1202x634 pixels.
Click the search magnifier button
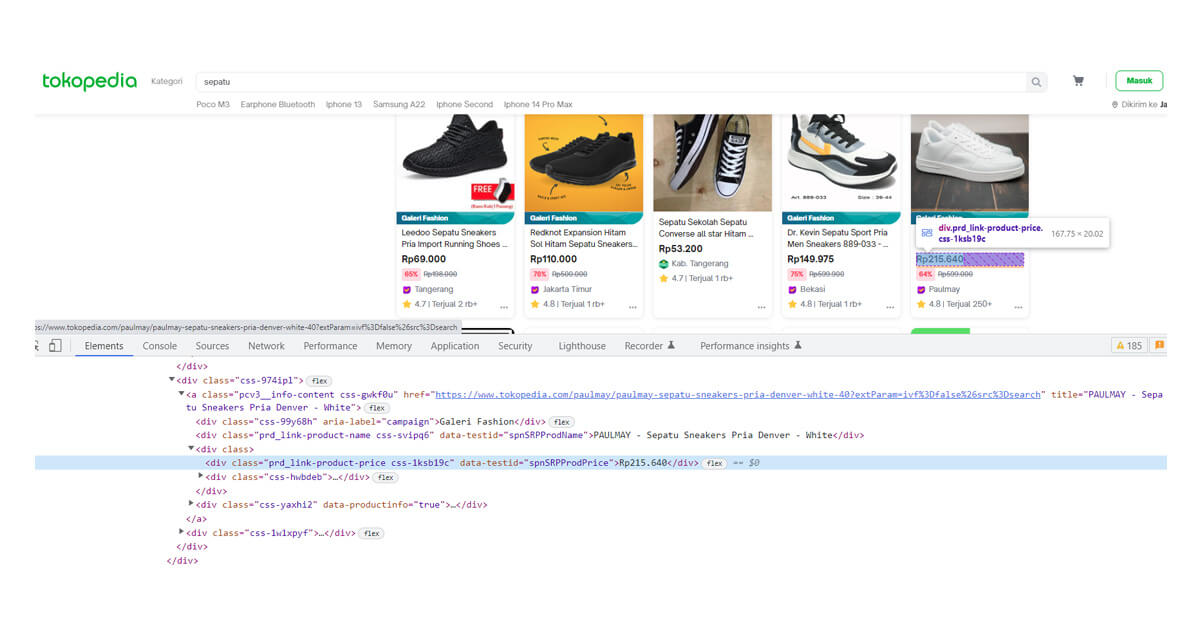(1036, 82)
